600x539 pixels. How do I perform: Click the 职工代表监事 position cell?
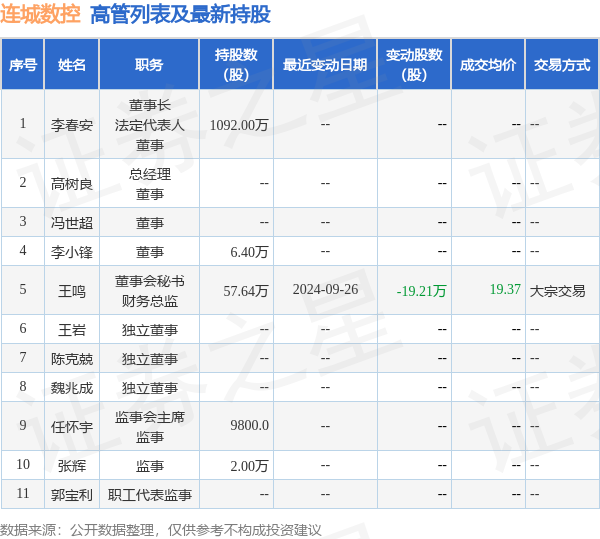[x=150, y=495]
